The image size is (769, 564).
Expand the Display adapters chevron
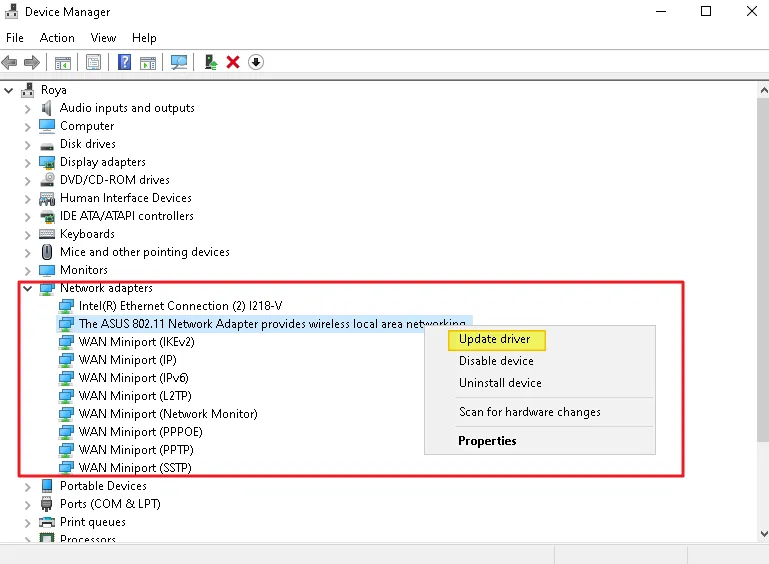pyautogui.click(x=28, y=163)
